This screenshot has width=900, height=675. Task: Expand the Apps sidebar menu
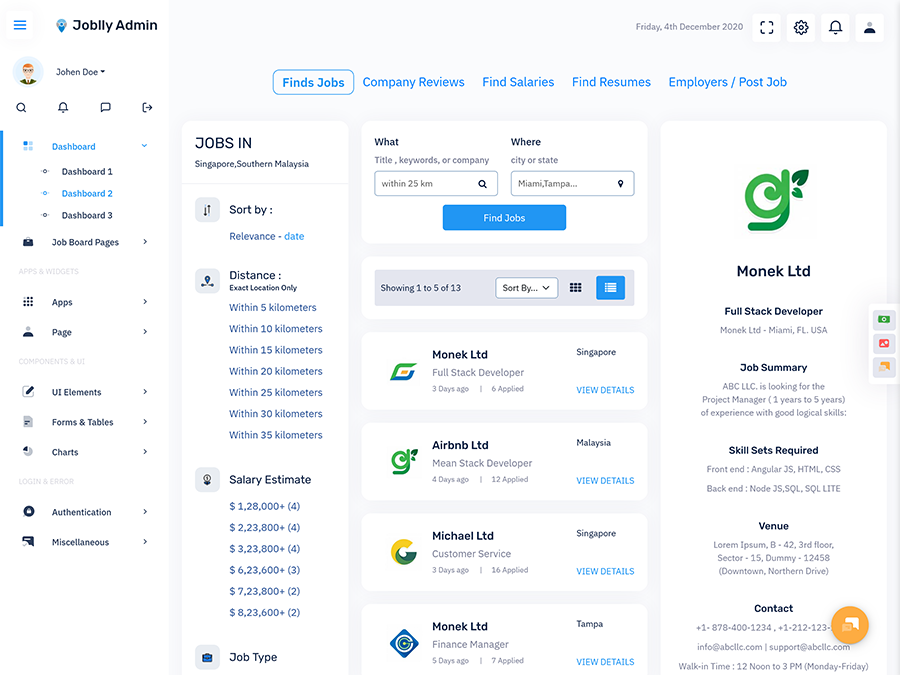click(85, 302)
